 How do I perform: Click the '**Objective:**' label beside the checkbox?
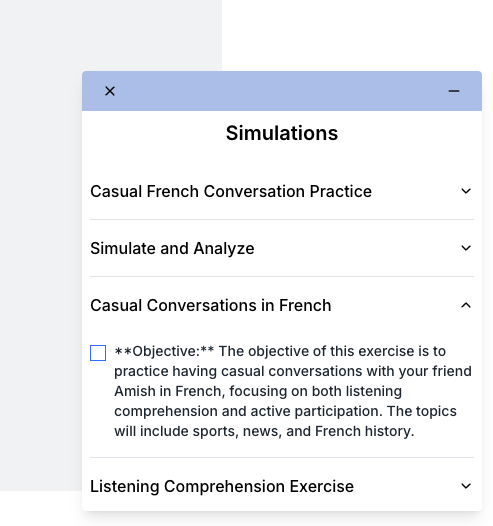pyautogui.click(x=164, y=351)
